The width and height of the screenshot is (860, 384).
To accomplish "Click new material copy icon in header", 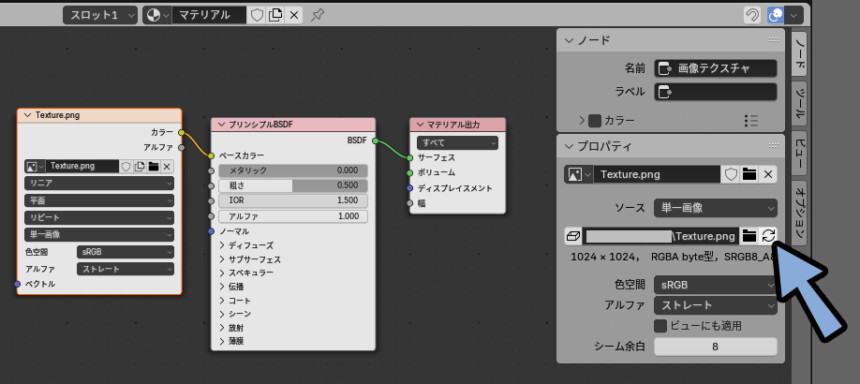I will click(275, 15).
